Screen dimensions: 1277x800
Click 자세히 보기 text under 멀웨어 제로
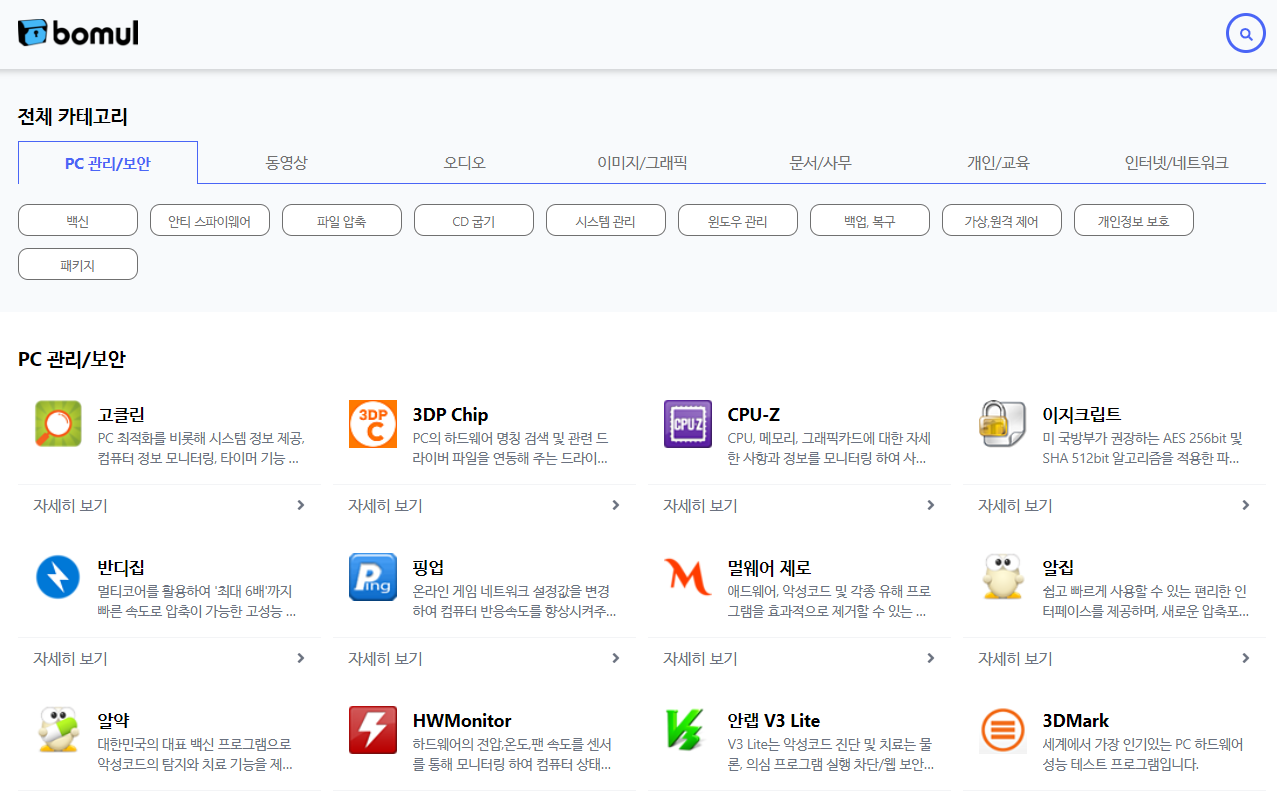700,658
